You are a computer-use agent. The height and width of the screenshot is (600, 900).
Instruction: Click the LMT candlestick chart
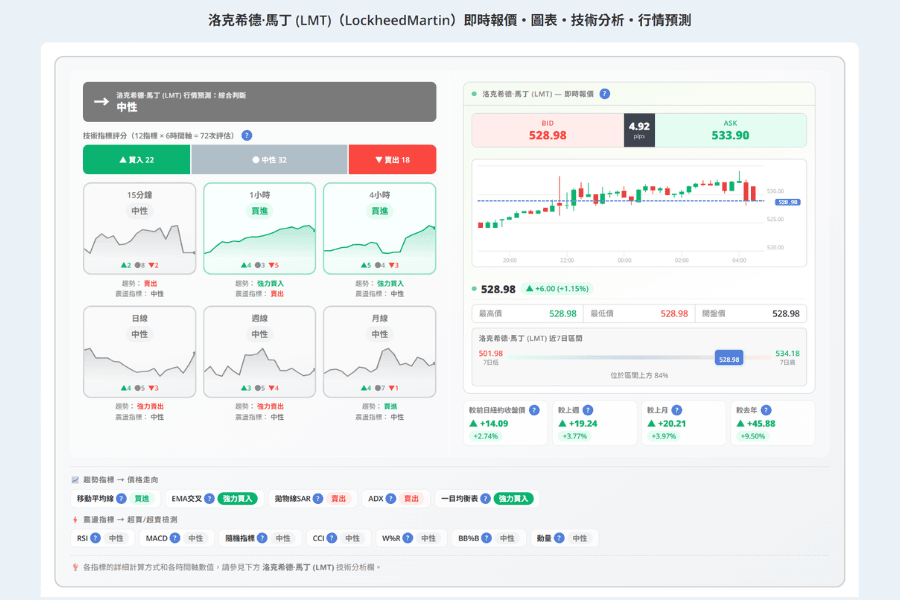point(639,213)
